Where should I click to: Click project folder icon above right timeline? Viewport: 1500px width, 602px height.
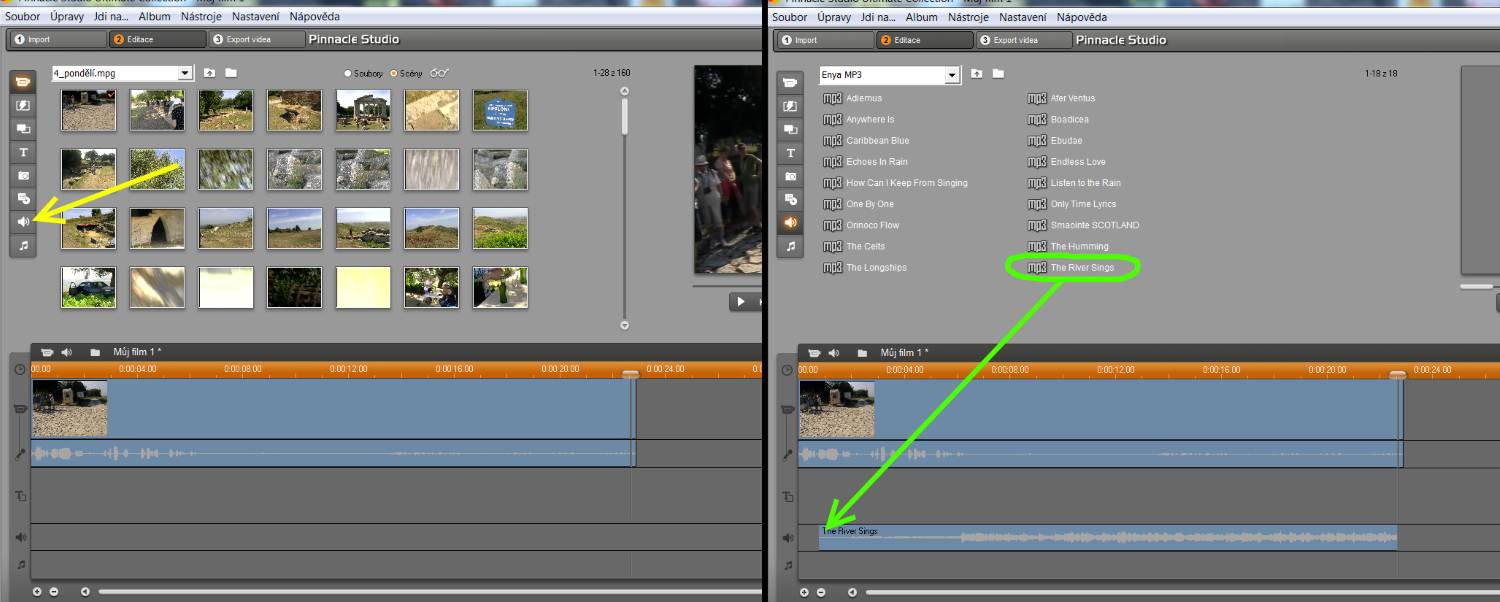[x=862, y=353]
